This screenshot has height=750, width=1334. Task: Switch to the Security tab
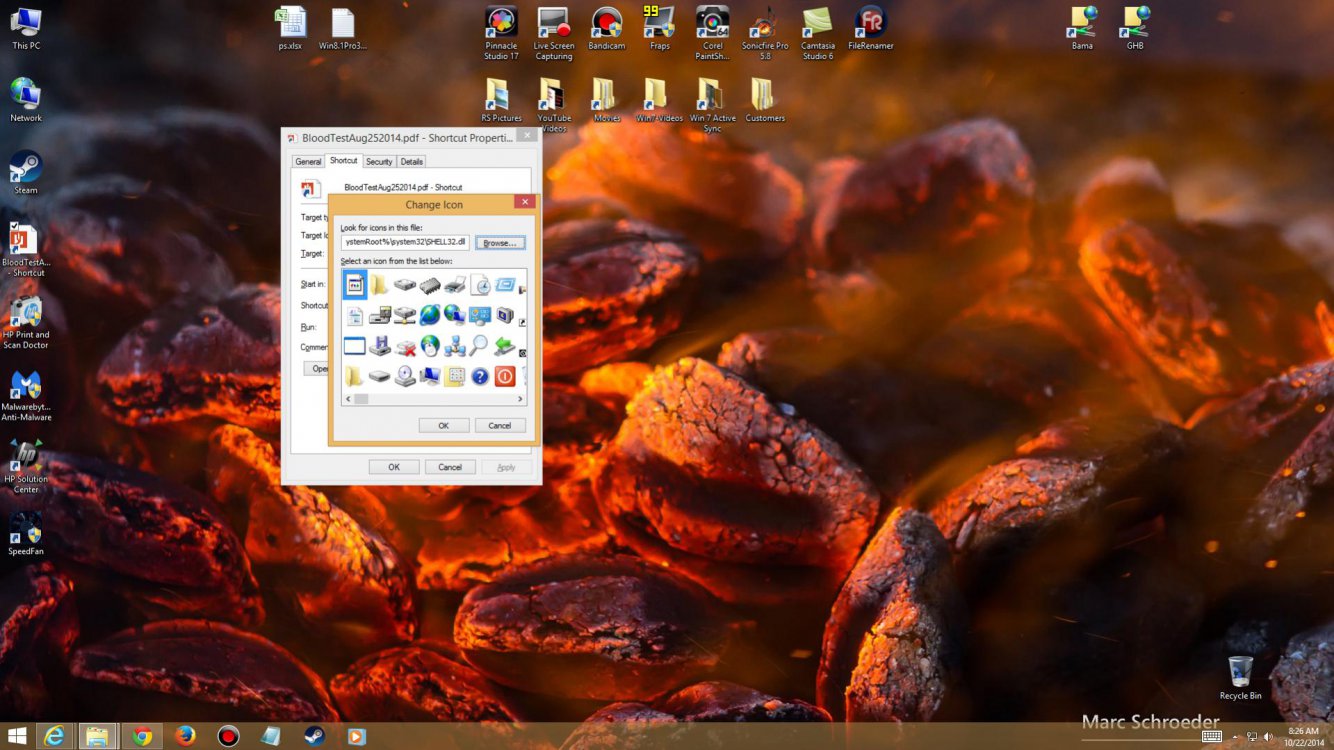tap(379, 161)
